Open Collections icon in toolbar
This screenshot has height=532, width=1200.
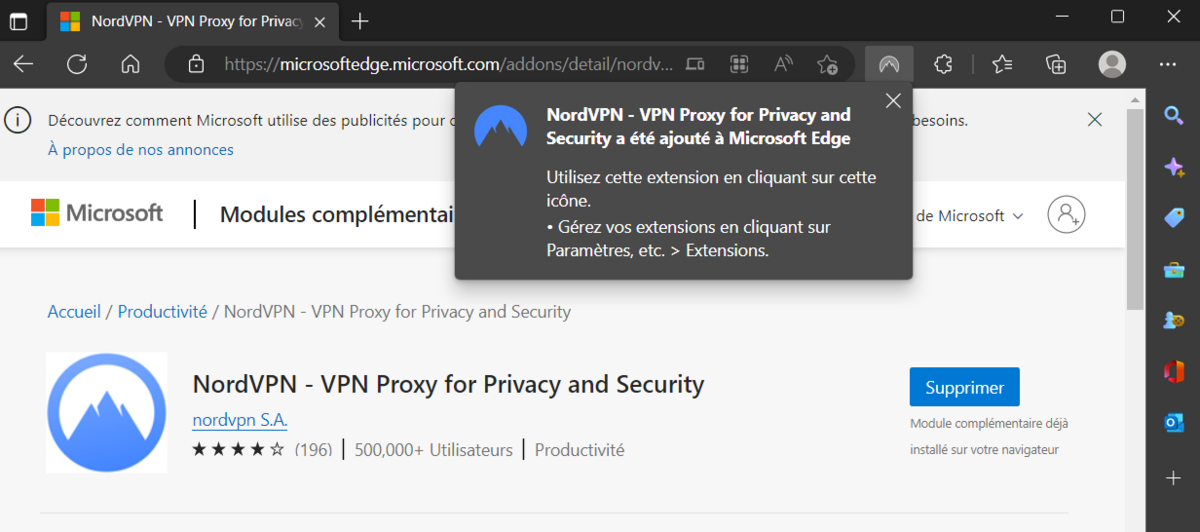(x=1056, y=64)
